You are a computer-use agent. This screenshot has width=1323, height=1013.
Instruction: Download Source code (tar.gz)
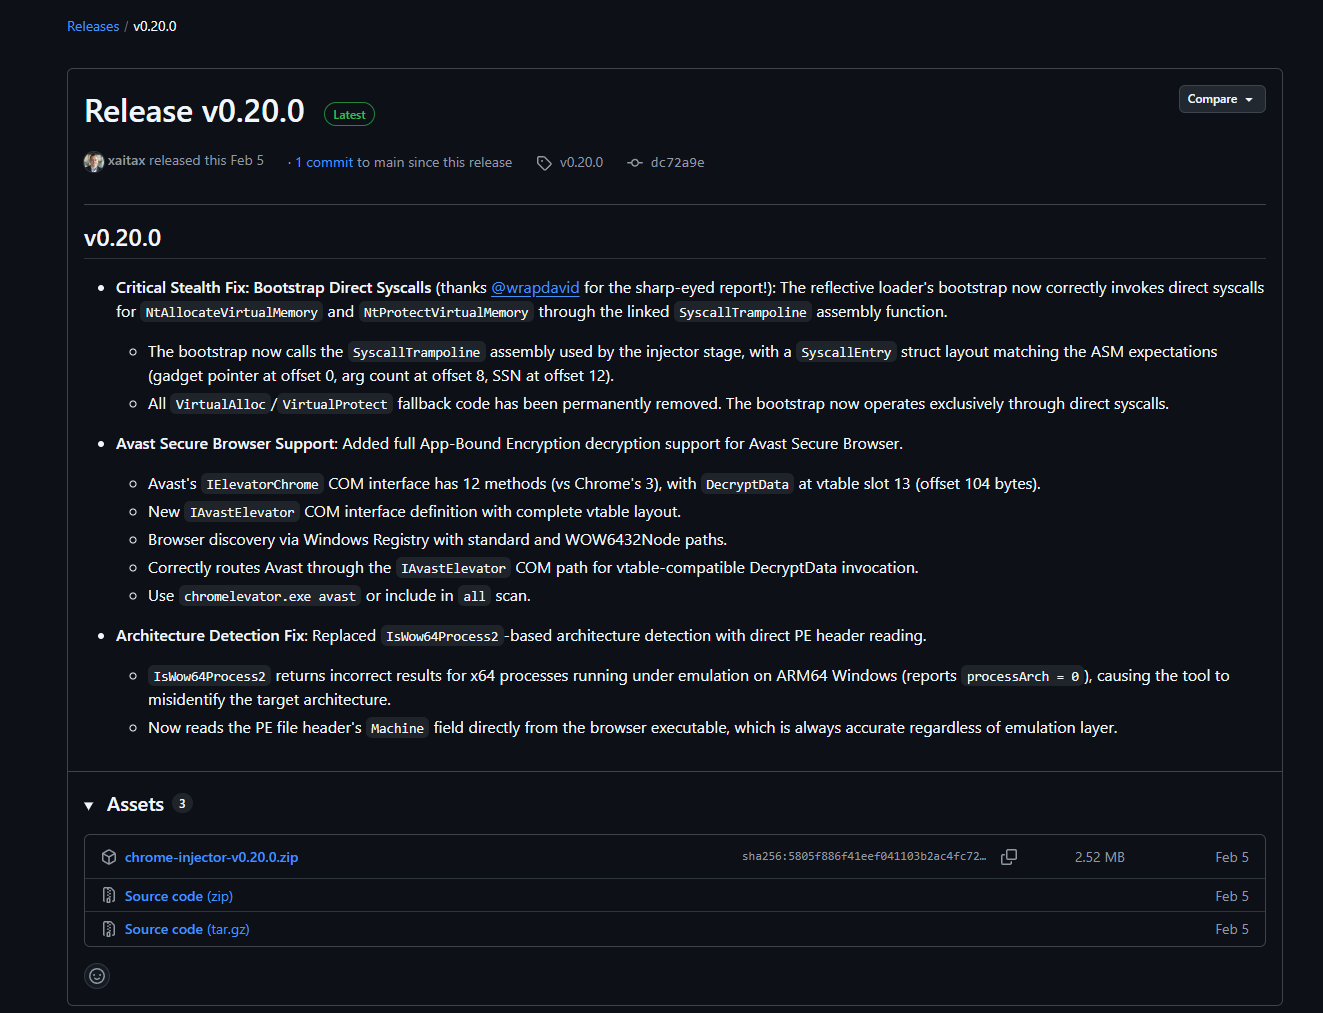pyautogui.click(x=187, y=929)
